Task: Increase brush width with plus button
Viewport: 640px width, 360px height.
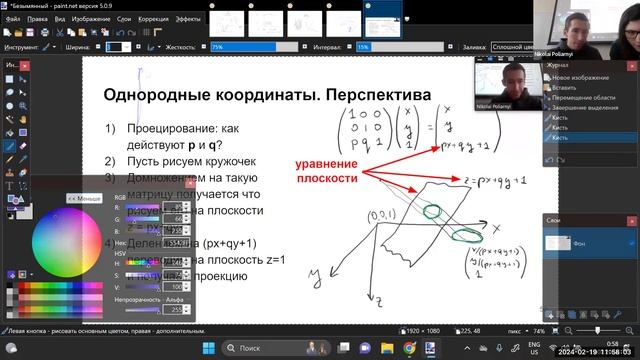Action: click(x=138, y=47)
